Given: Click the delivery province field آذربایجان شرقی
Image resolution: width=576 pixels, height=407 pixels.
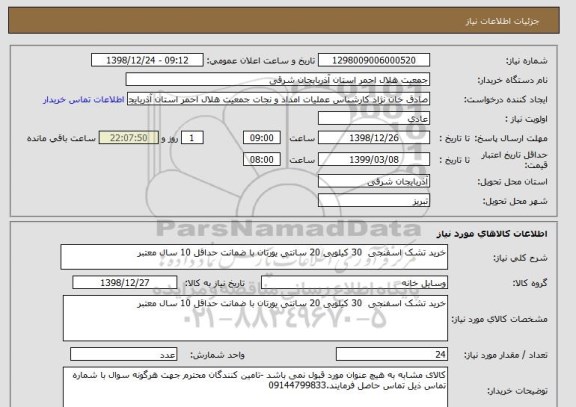Looking at the screenshot, I should [x=374, y=181].
